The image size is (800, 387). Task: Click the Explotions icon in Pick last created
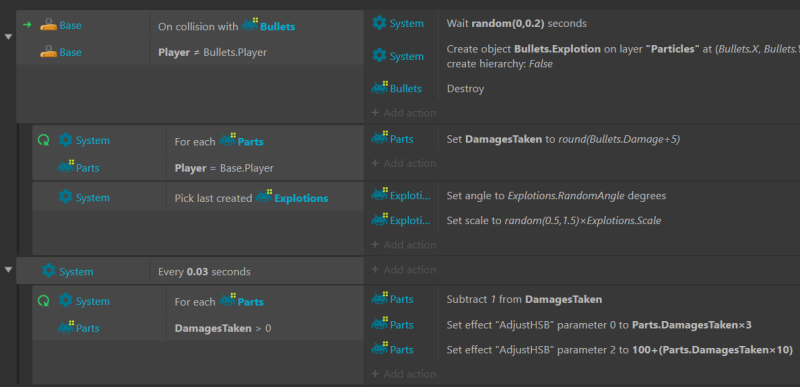(264, 197)
